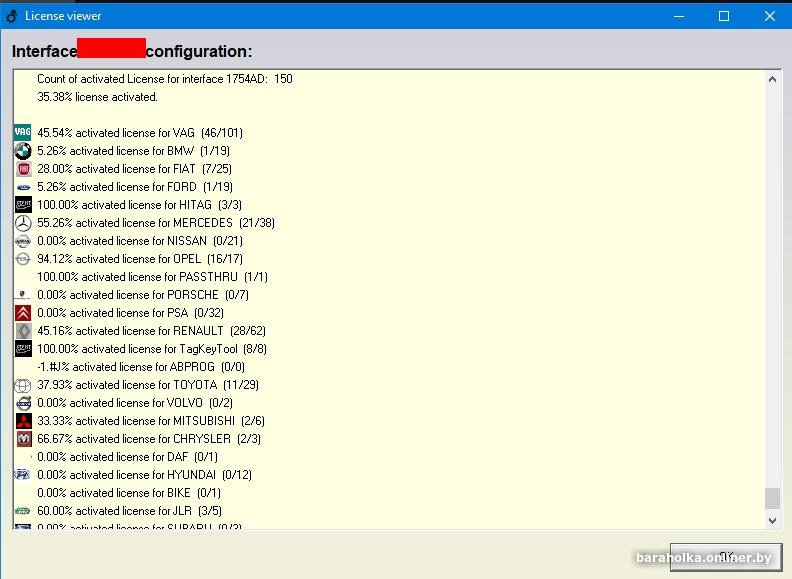Select the MERCEDES star icon
This screenshot has height=579, width=792.
[x=23, y=223]
